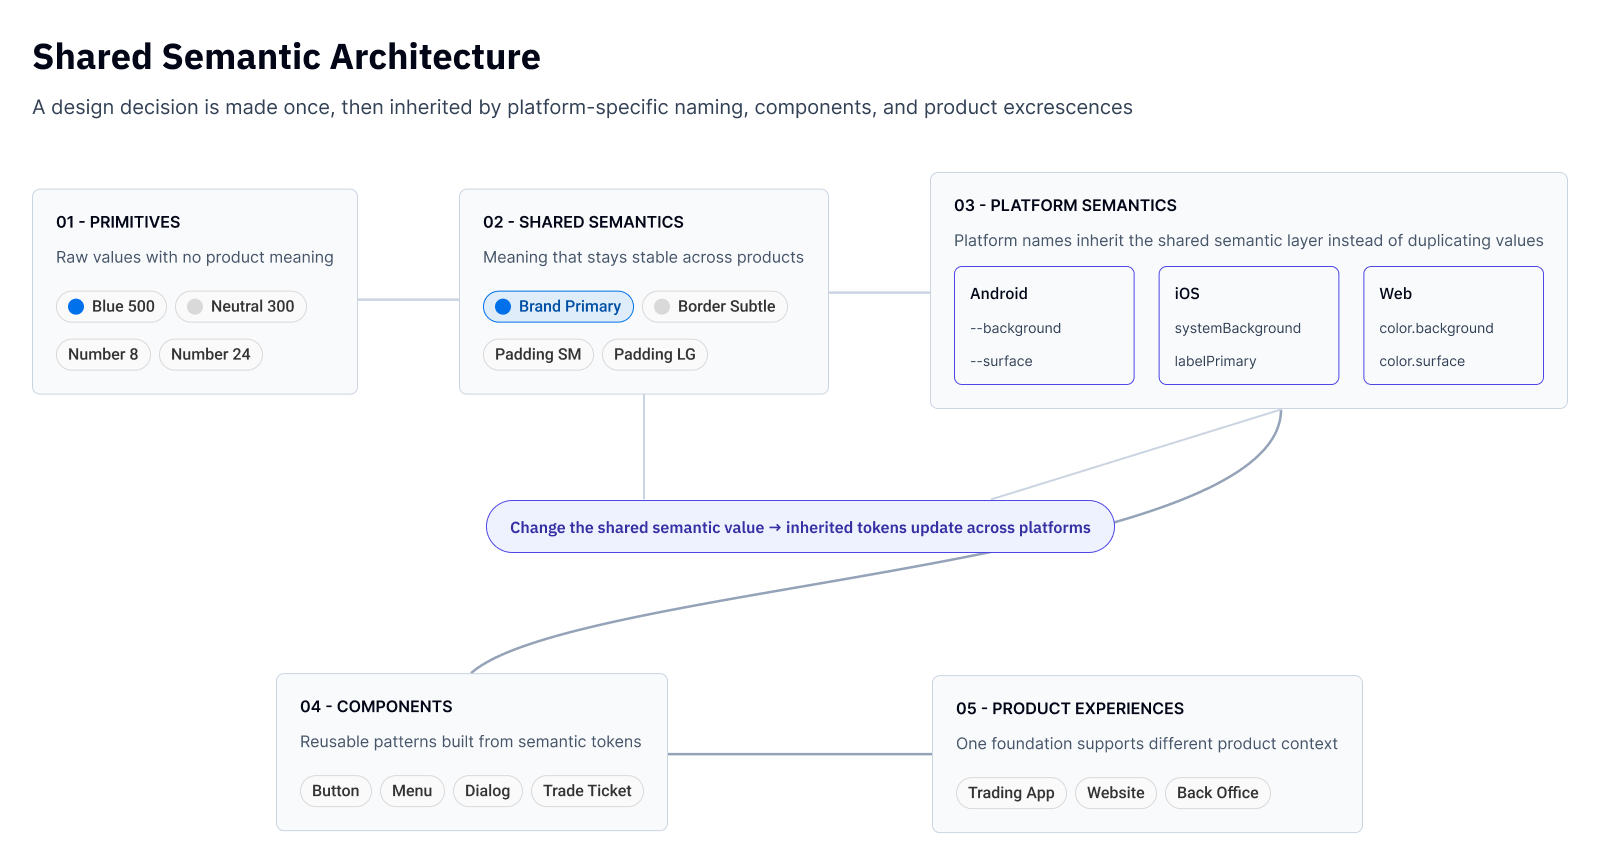Click the shared semantic value callout pill
The height and width of the screenshot is (866, 1600).
[800, 527]
